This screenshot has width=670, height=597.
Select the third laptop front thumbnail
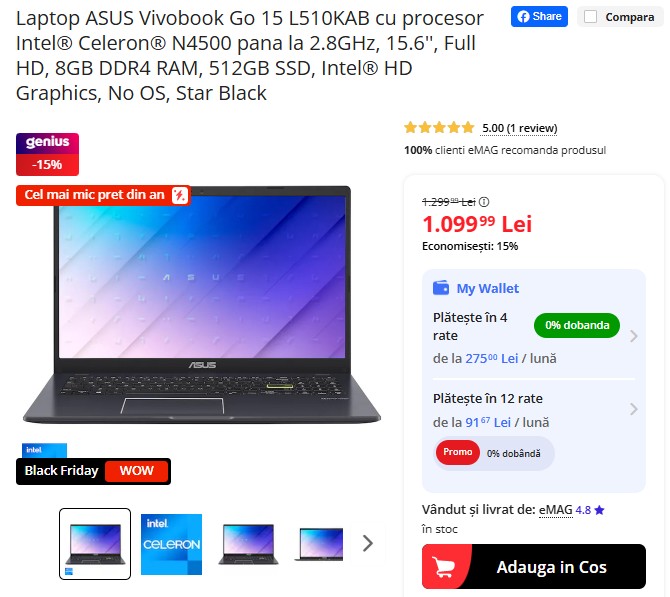(248, 544)
